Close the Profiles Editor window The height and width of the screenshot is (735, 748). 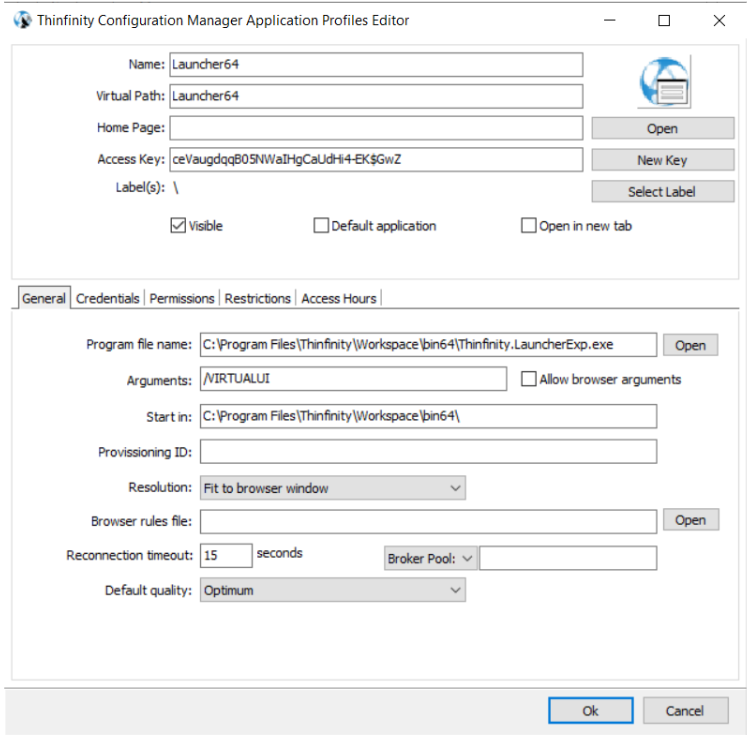point(719,21)
